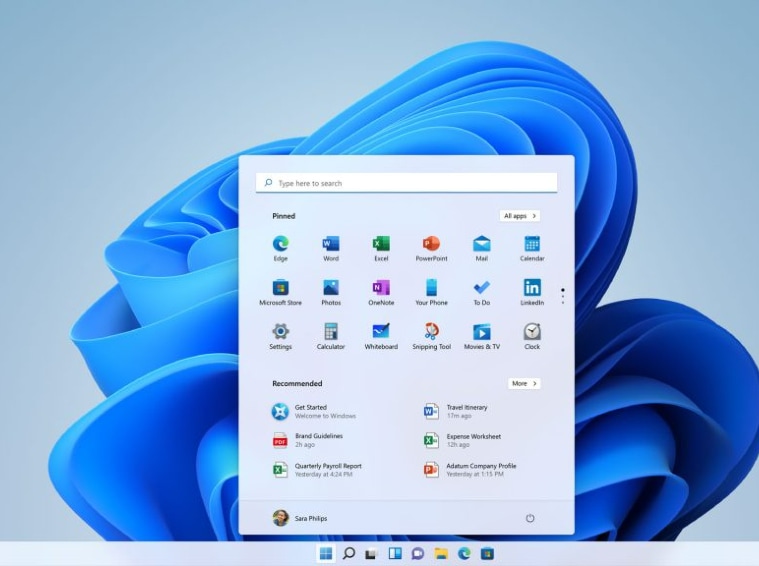This screenshot has height=566, width=759.
Task: Open Movies & TV
Action: coord(482,337)
